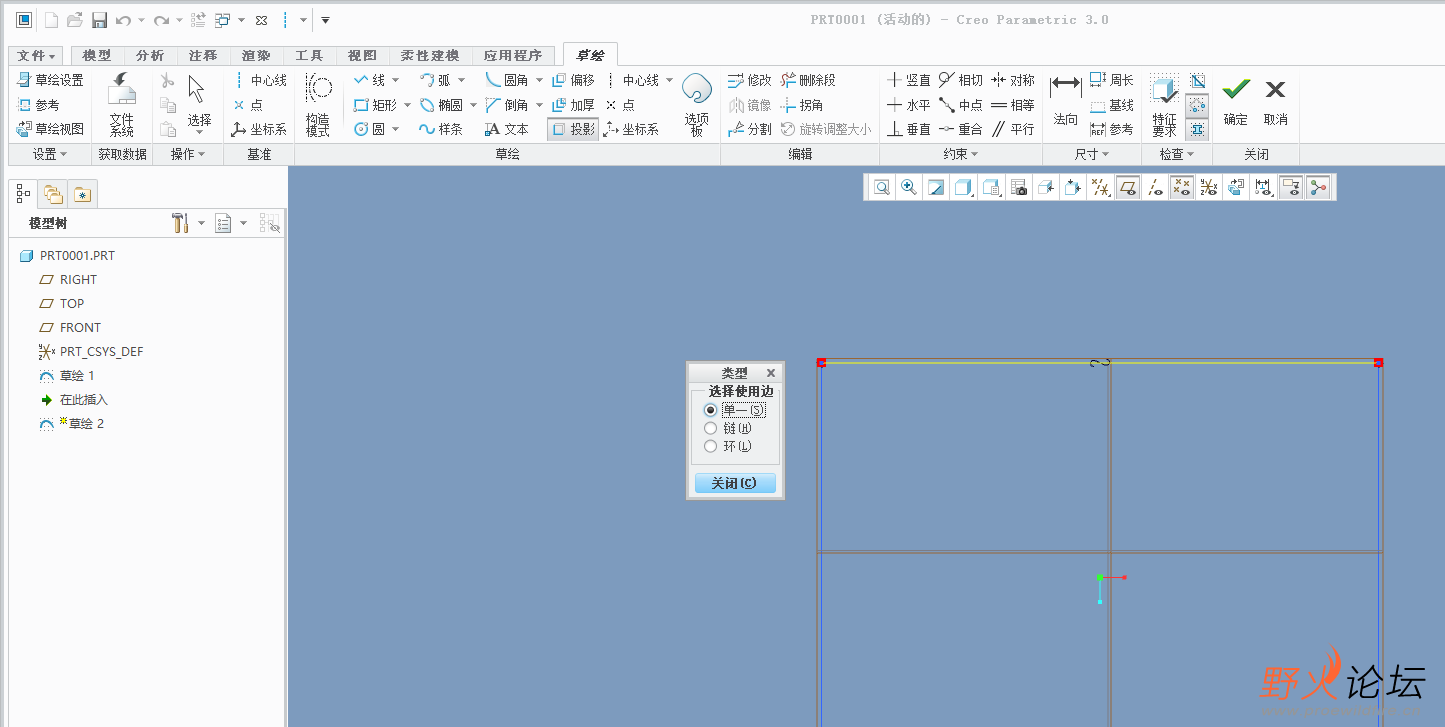The height and width of the screenshot is (727, 1445).
Task: Click Refit in the graphics toolbar
Action: pos(881,187)
